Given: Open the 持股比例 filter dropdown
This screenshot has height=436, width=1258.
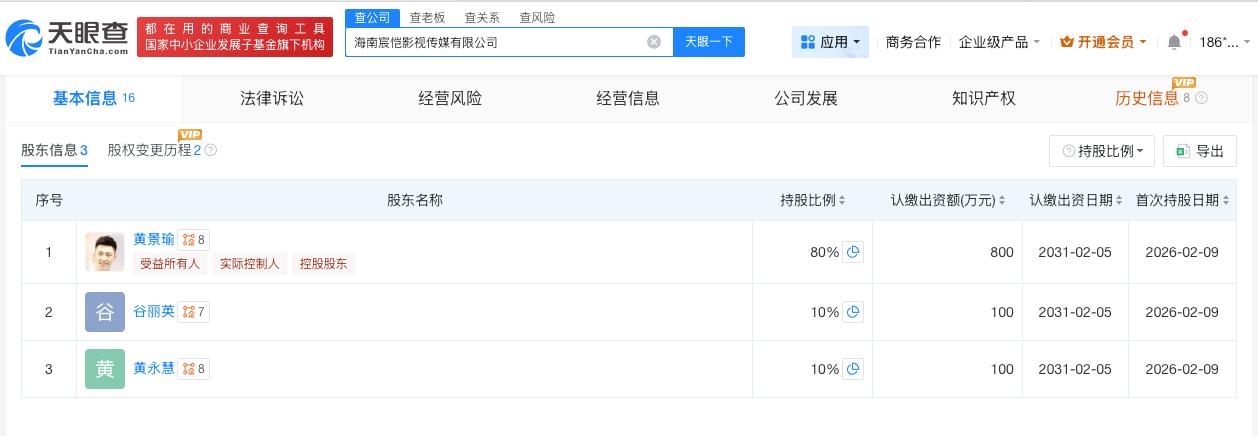Looking at the screenshot, I should click(x=1102, y=151).
